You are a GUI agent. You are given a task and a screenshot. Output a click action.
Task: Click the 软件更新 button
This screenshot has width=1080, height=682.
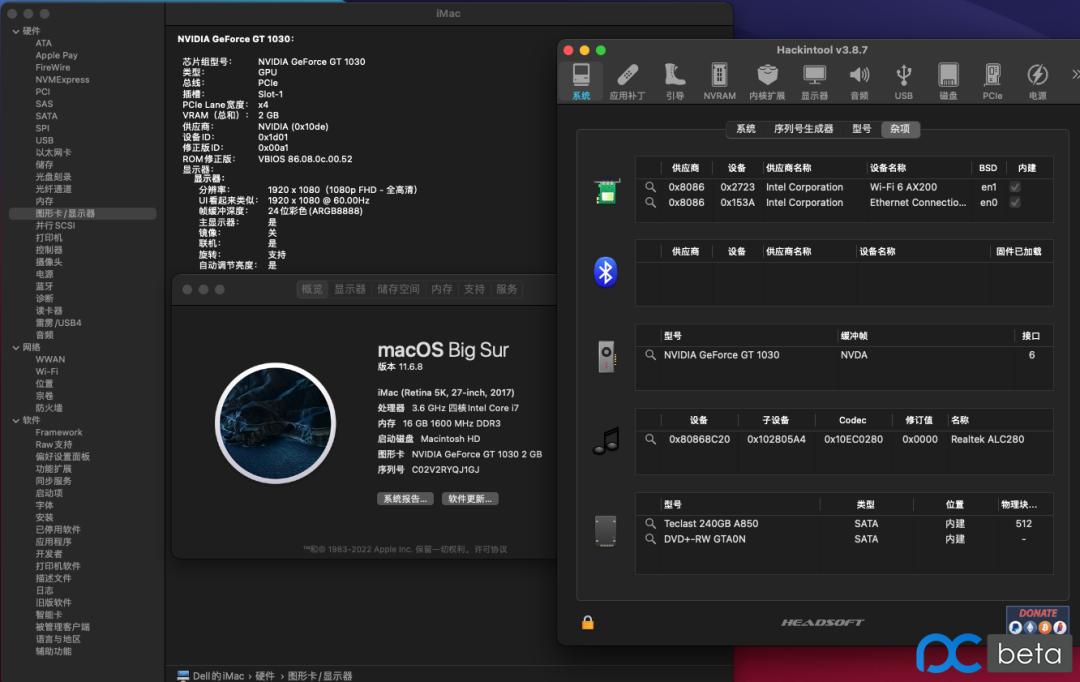tap(470, 499)
